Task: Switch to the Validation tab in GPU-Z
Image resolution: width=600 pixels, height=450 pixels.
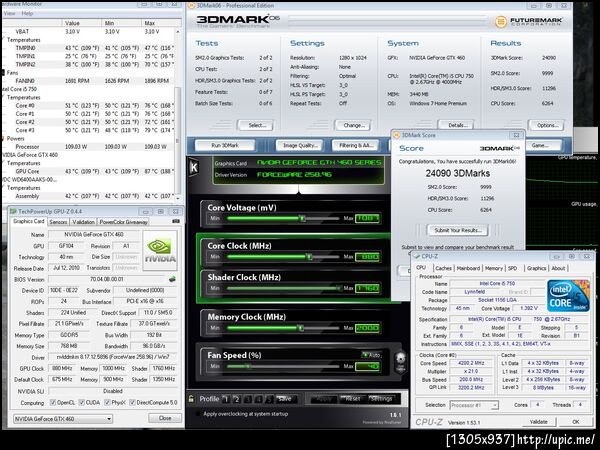Action: click(83, 222)
